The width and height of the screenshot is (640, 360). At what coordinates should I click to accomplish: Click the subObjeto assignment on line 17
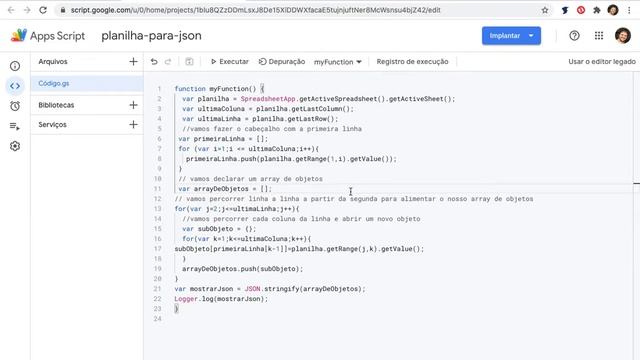click(x=299, y=249)
